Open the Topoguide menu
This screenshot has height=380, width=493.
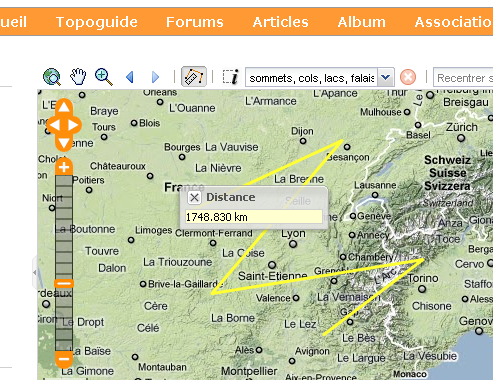pos(97,22)
